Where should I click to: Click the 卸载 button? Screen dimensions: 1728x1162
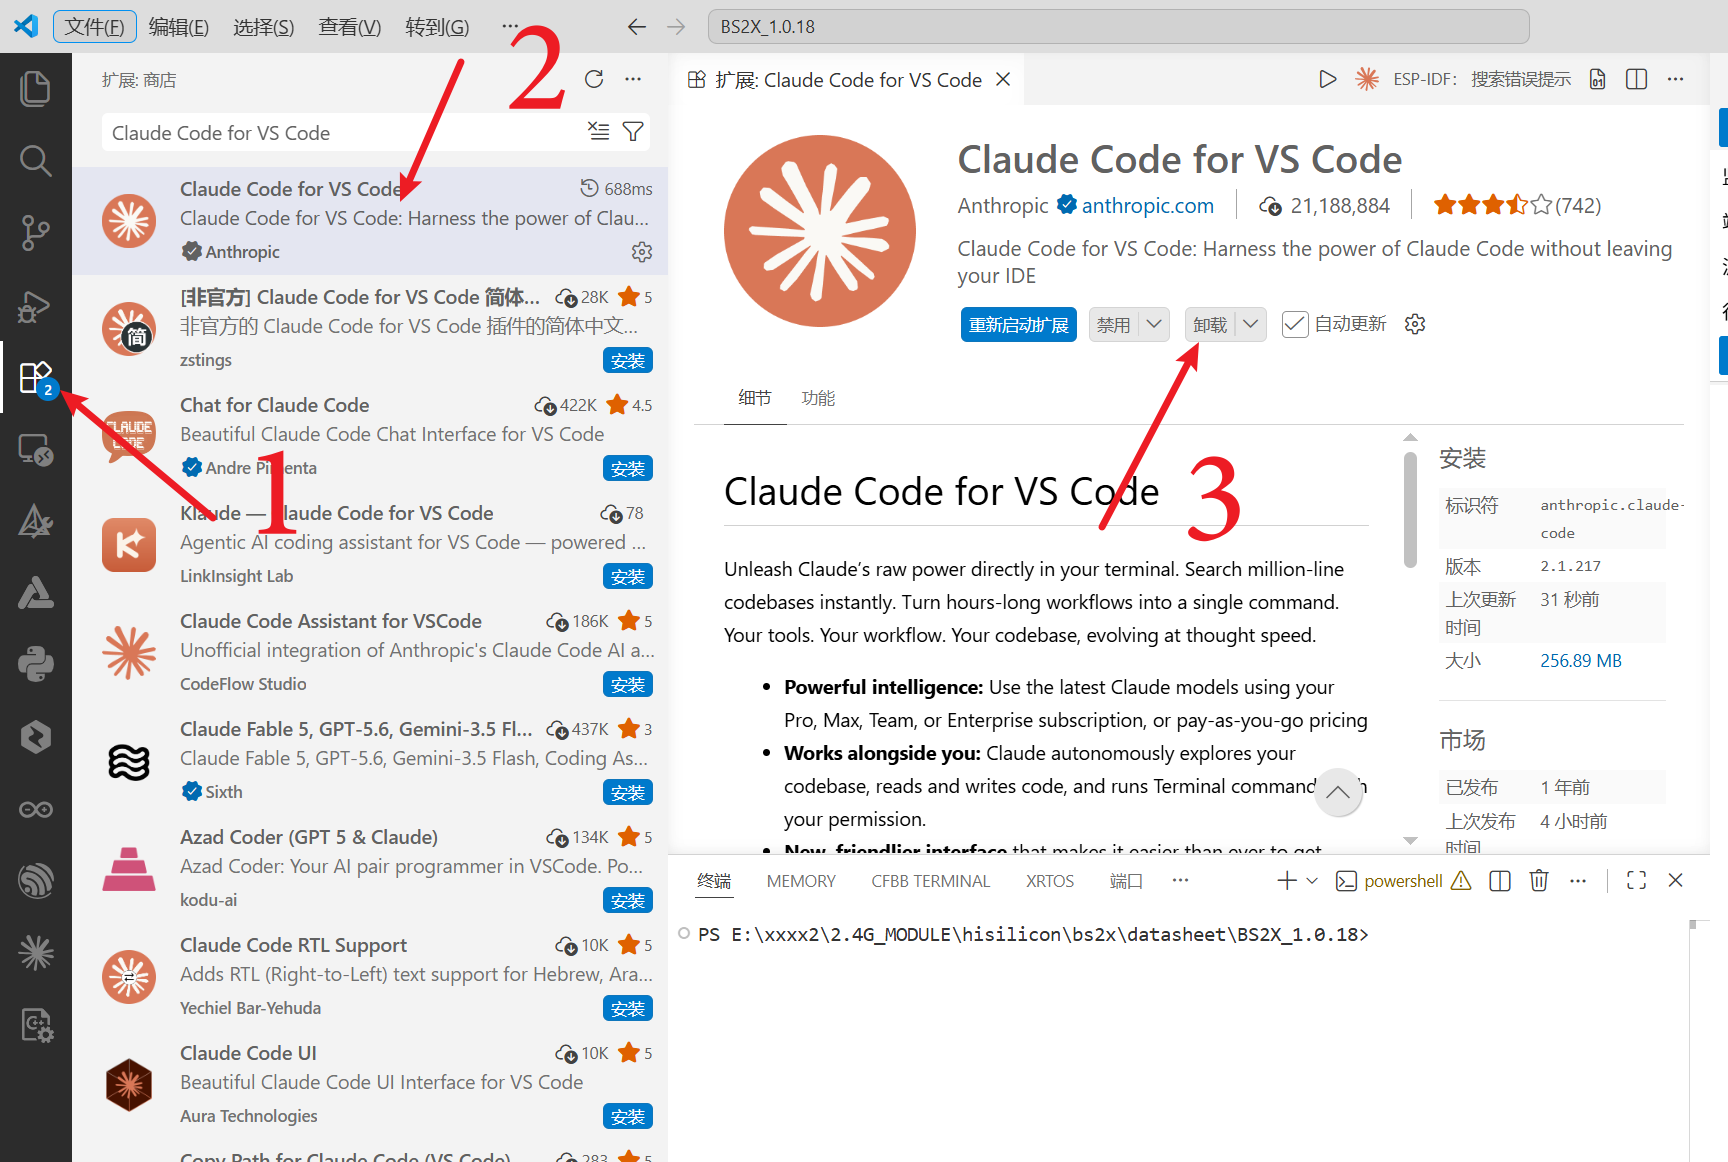(x=1210, y=324)
